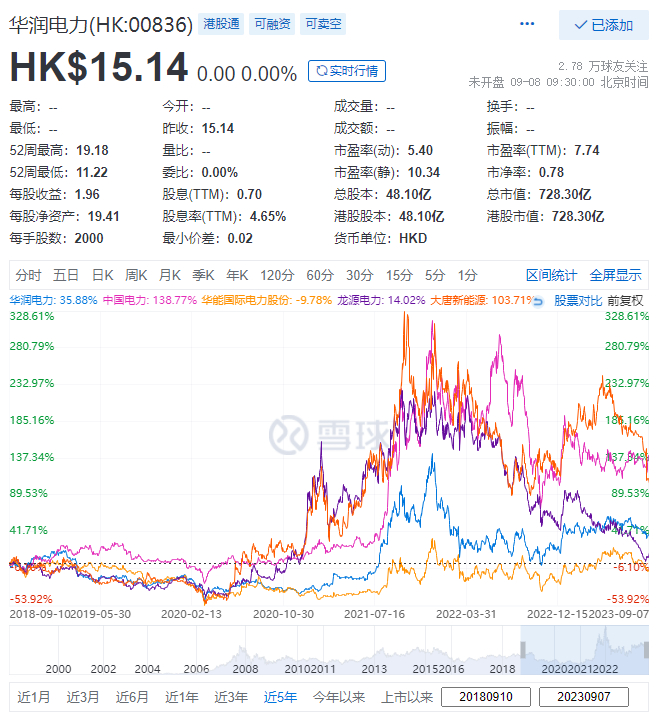Open the three-dot more options menu

click(527, 24)
